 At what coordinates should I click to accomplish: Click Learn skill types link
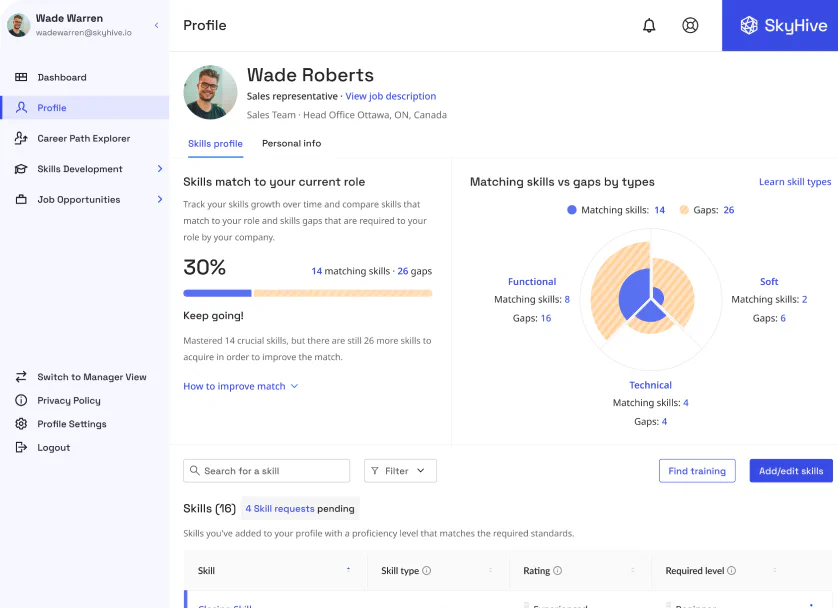(x=795, y=182)
